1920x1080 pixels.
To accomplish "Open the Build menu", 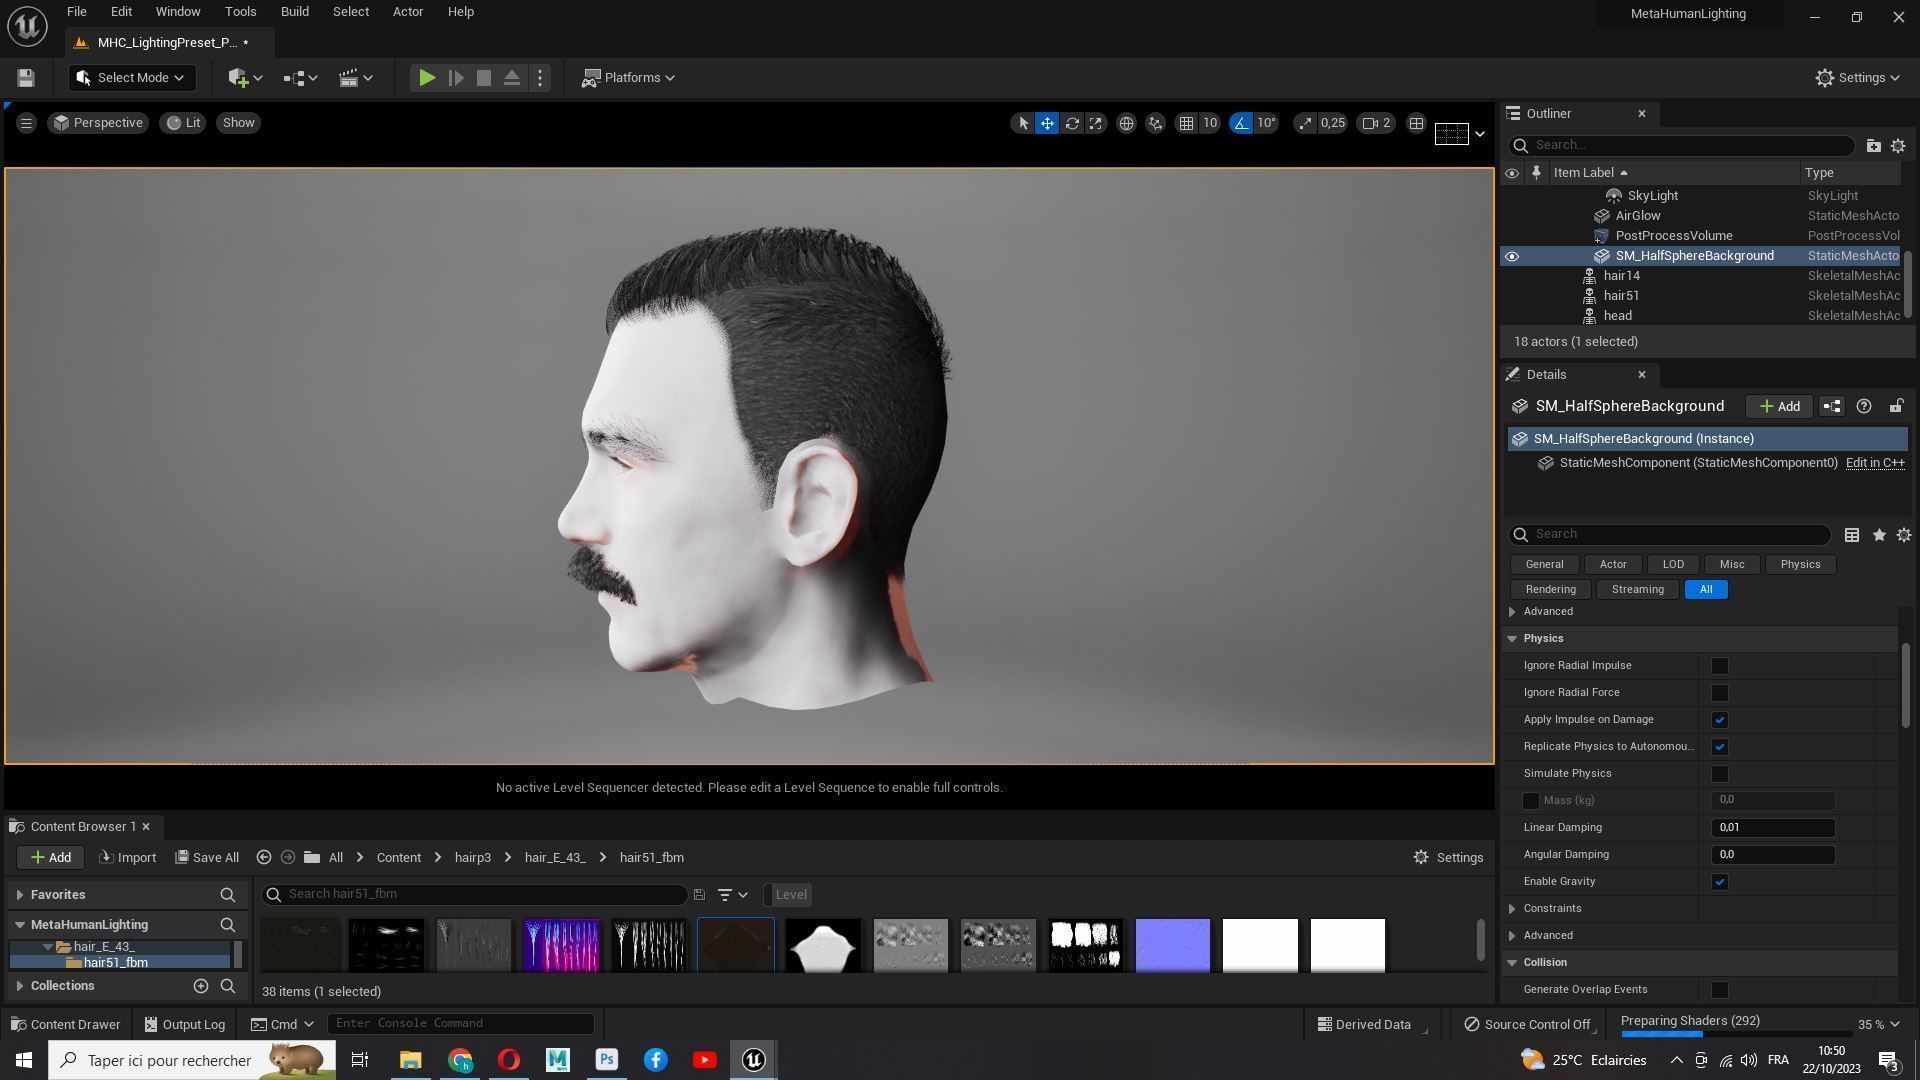I will tap(294, 12).
